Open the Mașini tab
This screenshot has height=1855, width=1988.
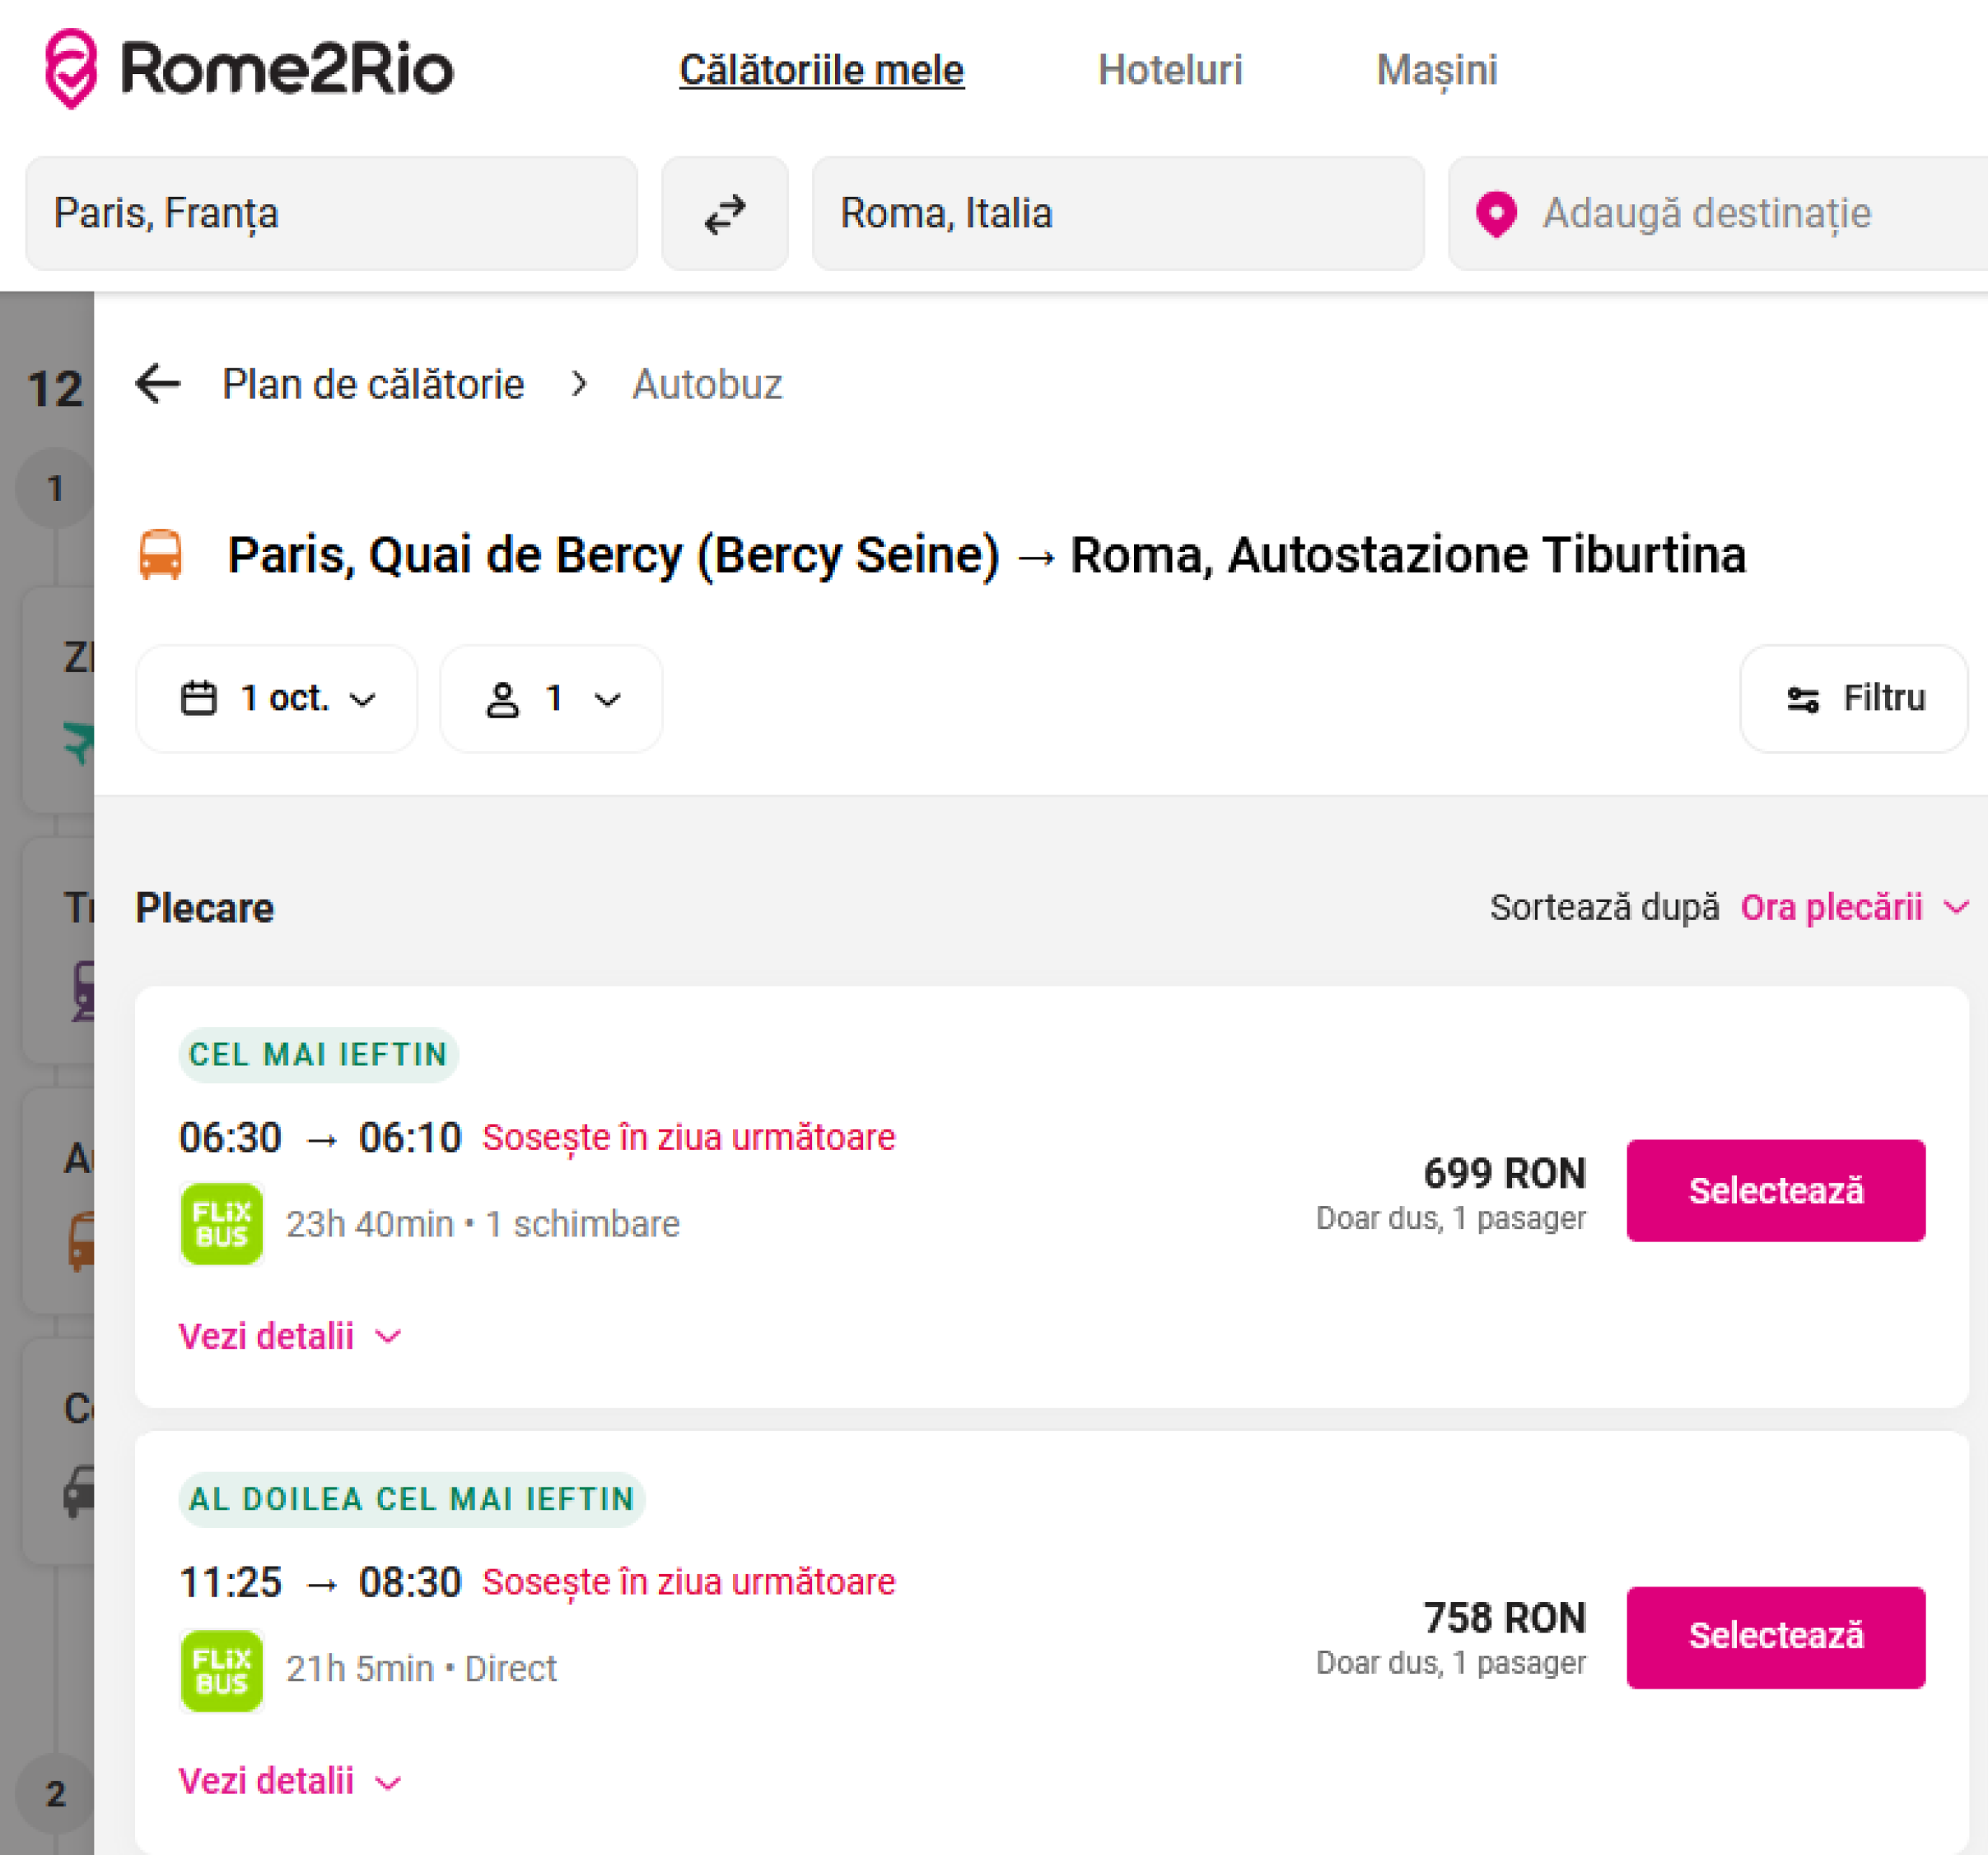1436,70
